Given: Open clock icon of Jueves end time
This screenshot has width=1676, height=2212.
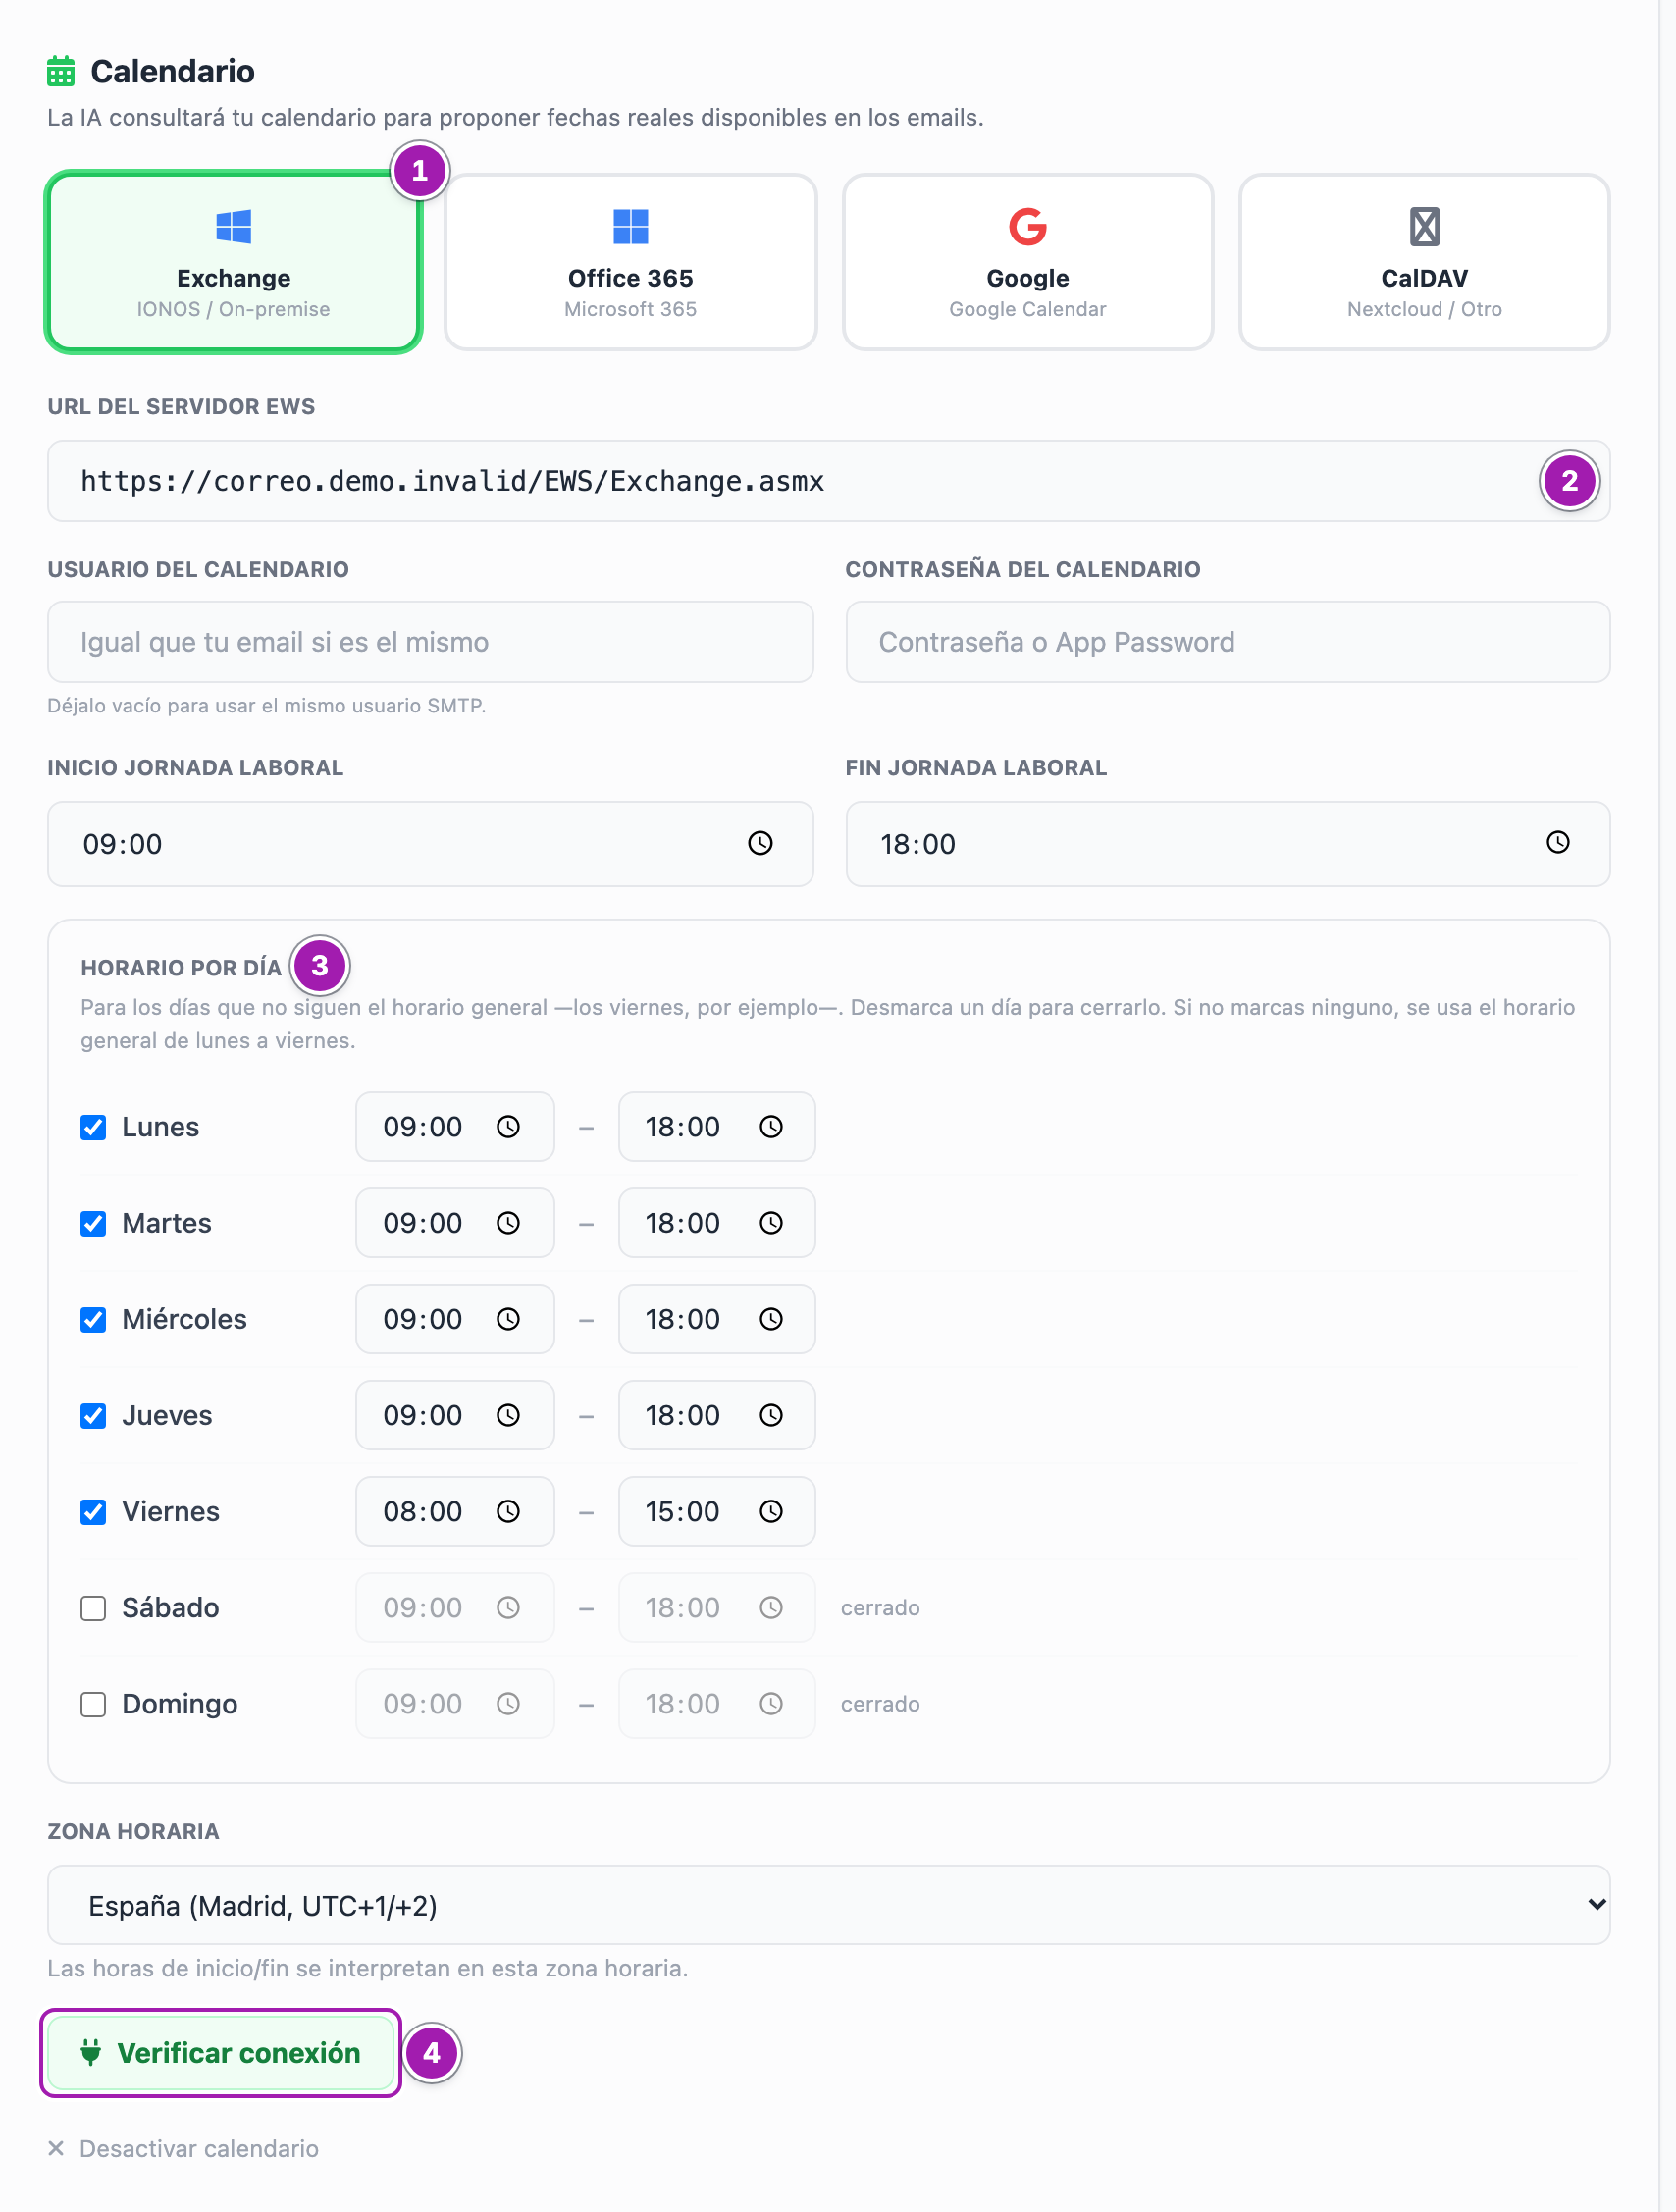Looking at the screenshot, I should coord(770,1415).
